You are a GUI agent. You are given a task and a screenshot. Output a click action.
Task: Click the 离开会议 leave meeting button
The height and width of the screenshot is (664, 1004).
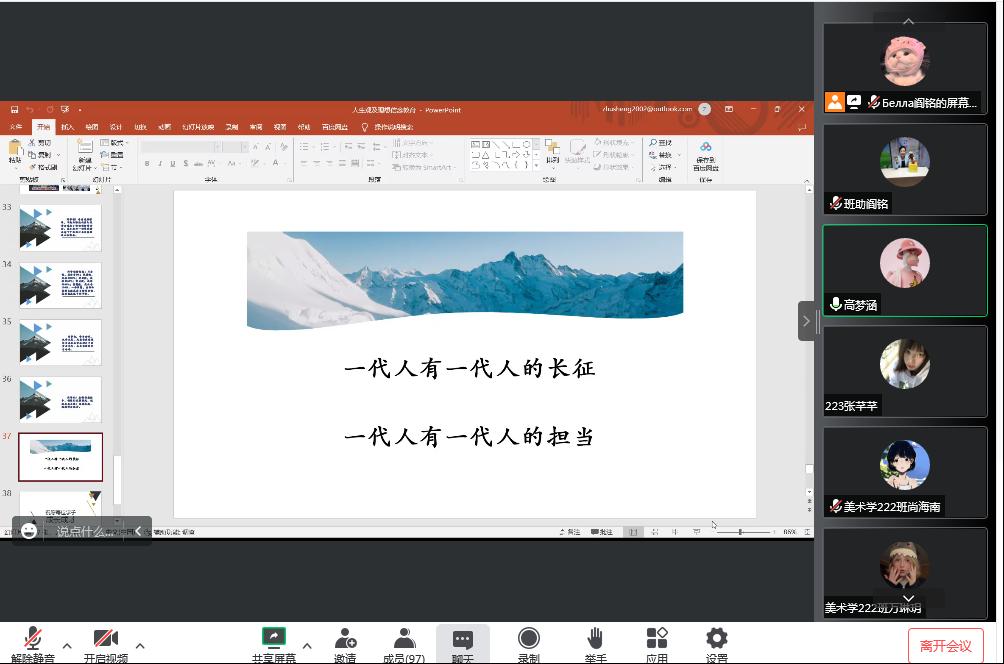tap(945, 646)
